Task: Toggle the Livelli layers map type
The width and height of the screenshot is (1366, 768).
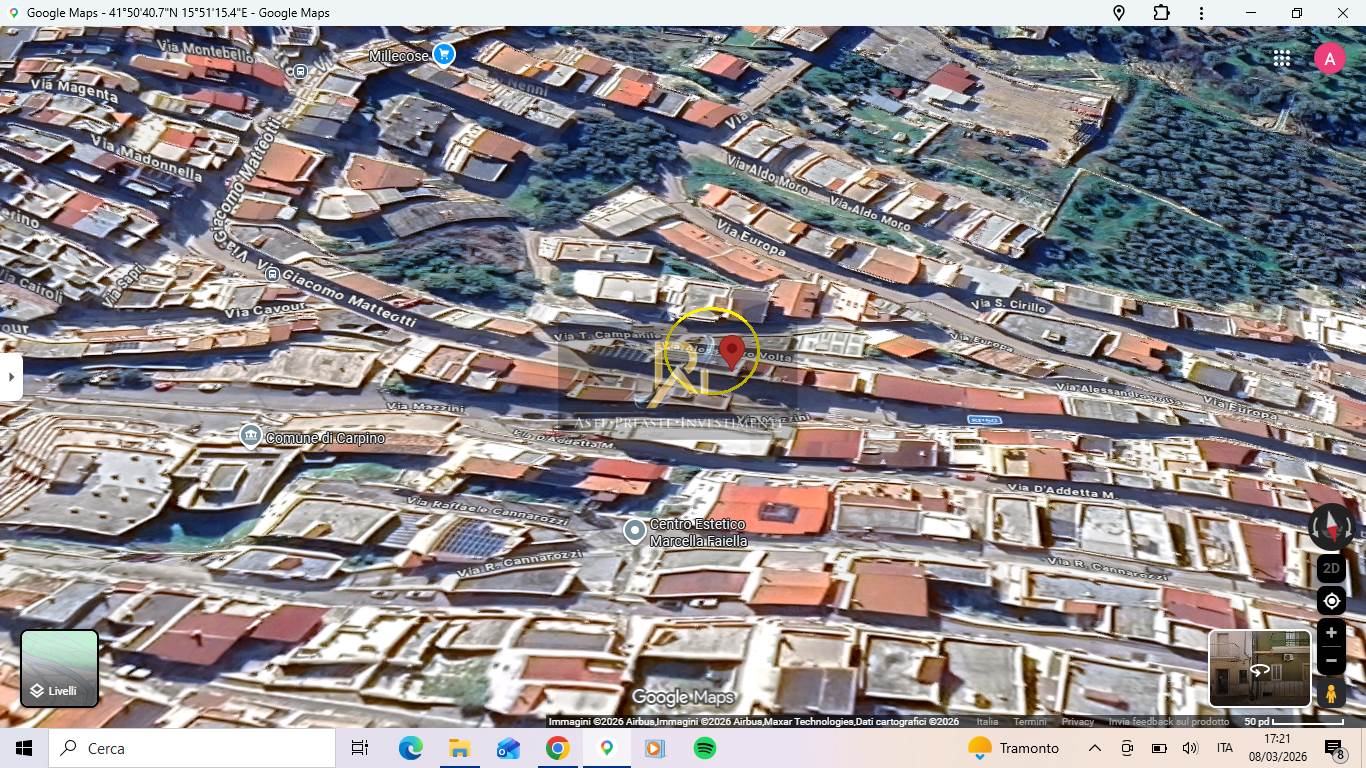Action: tap(60, 668)
